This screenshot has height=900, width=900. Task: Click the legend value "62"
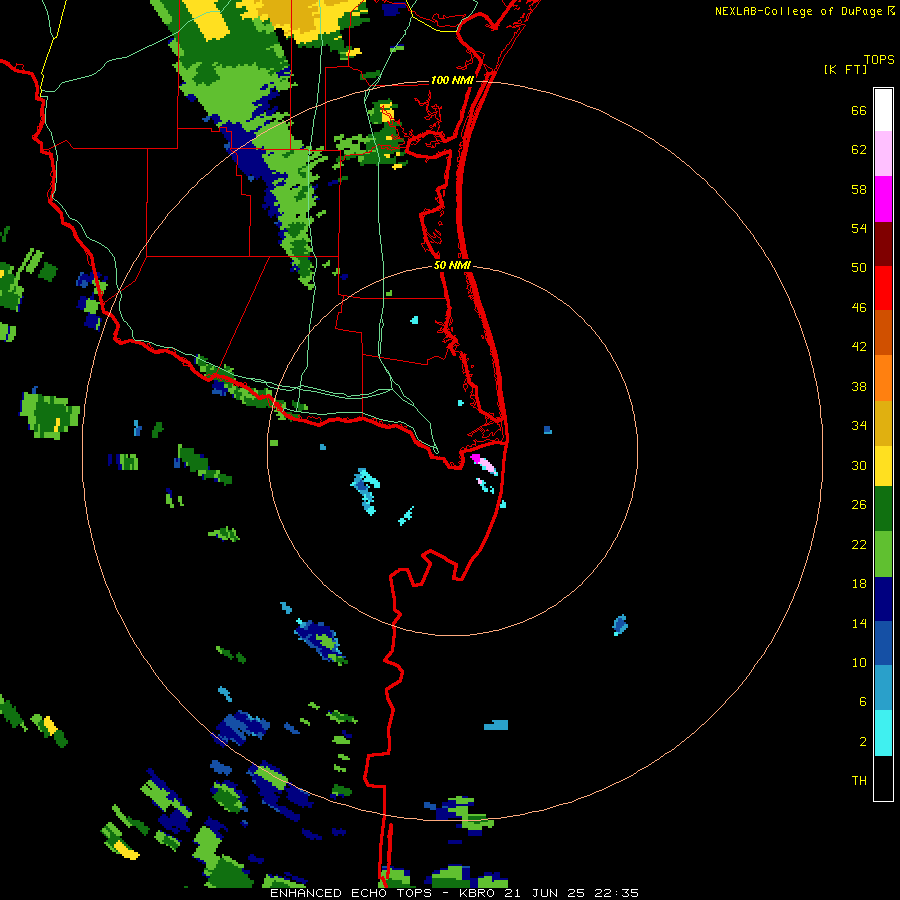859,150
